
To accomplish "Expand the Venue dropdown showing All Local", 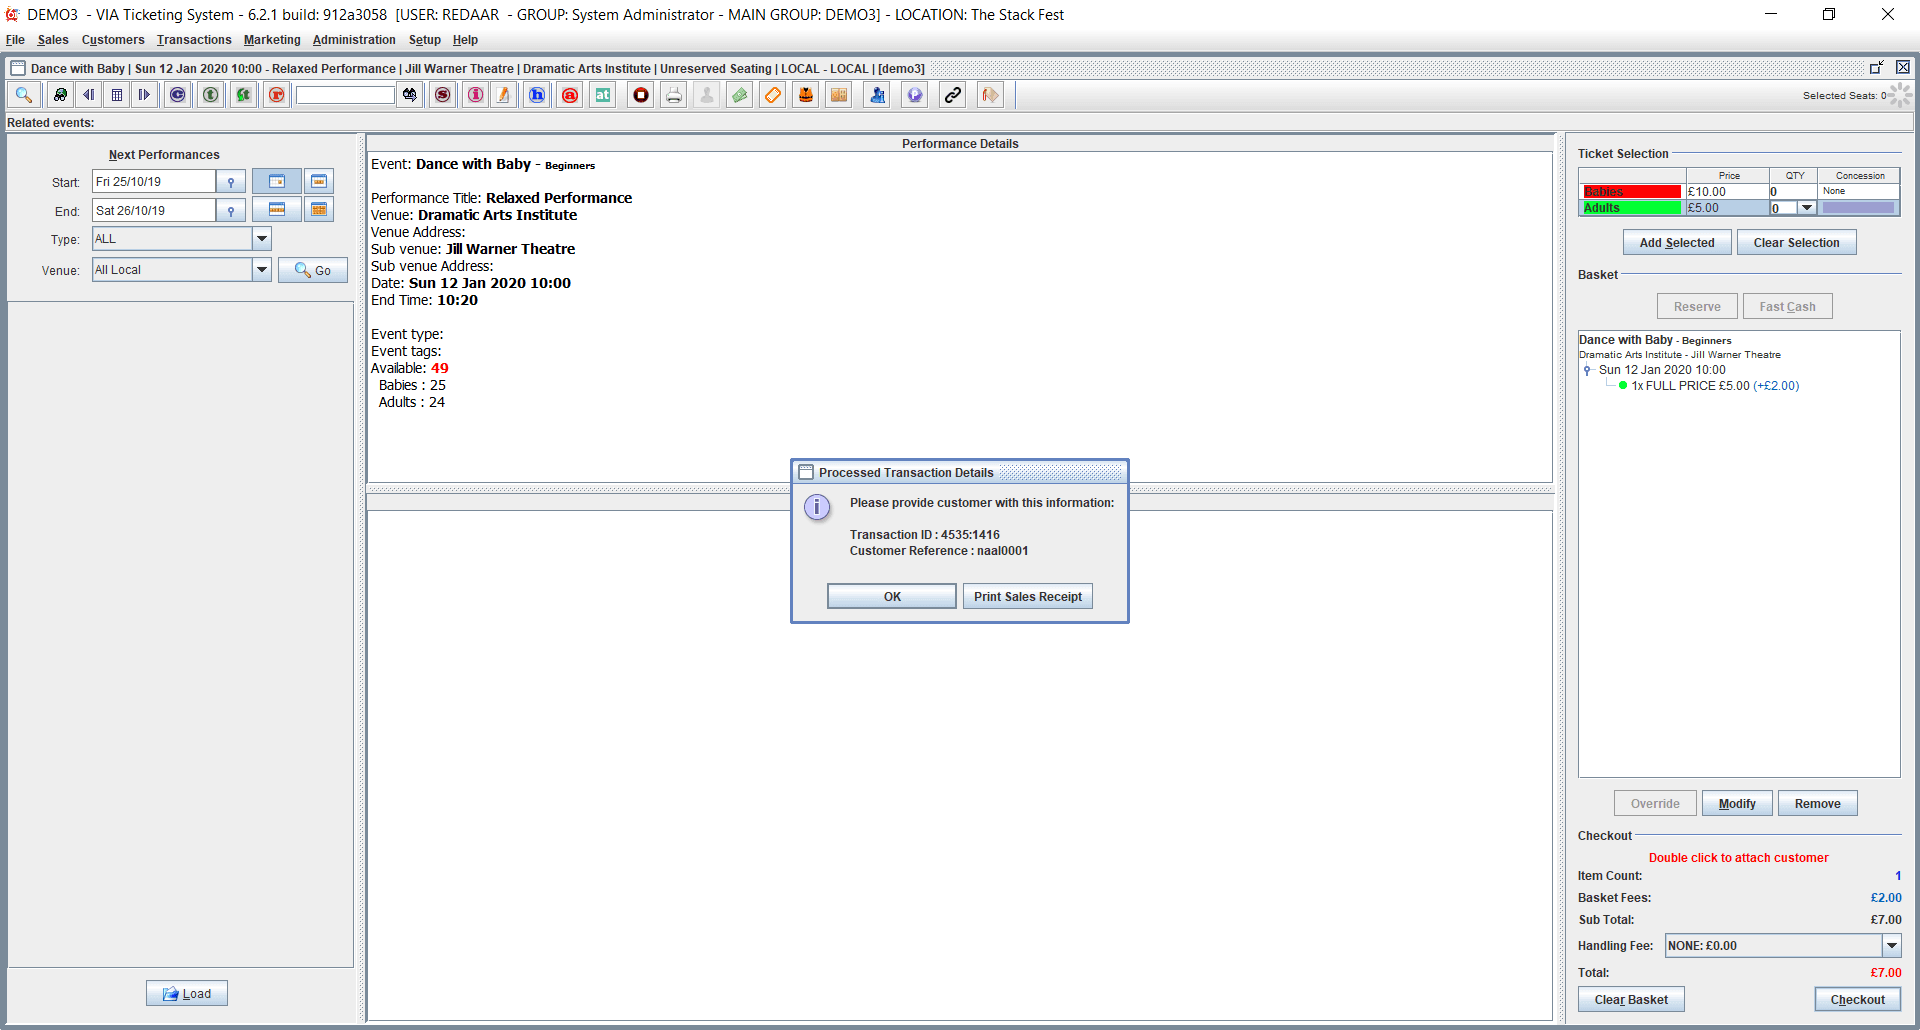I will coord(262,270).
